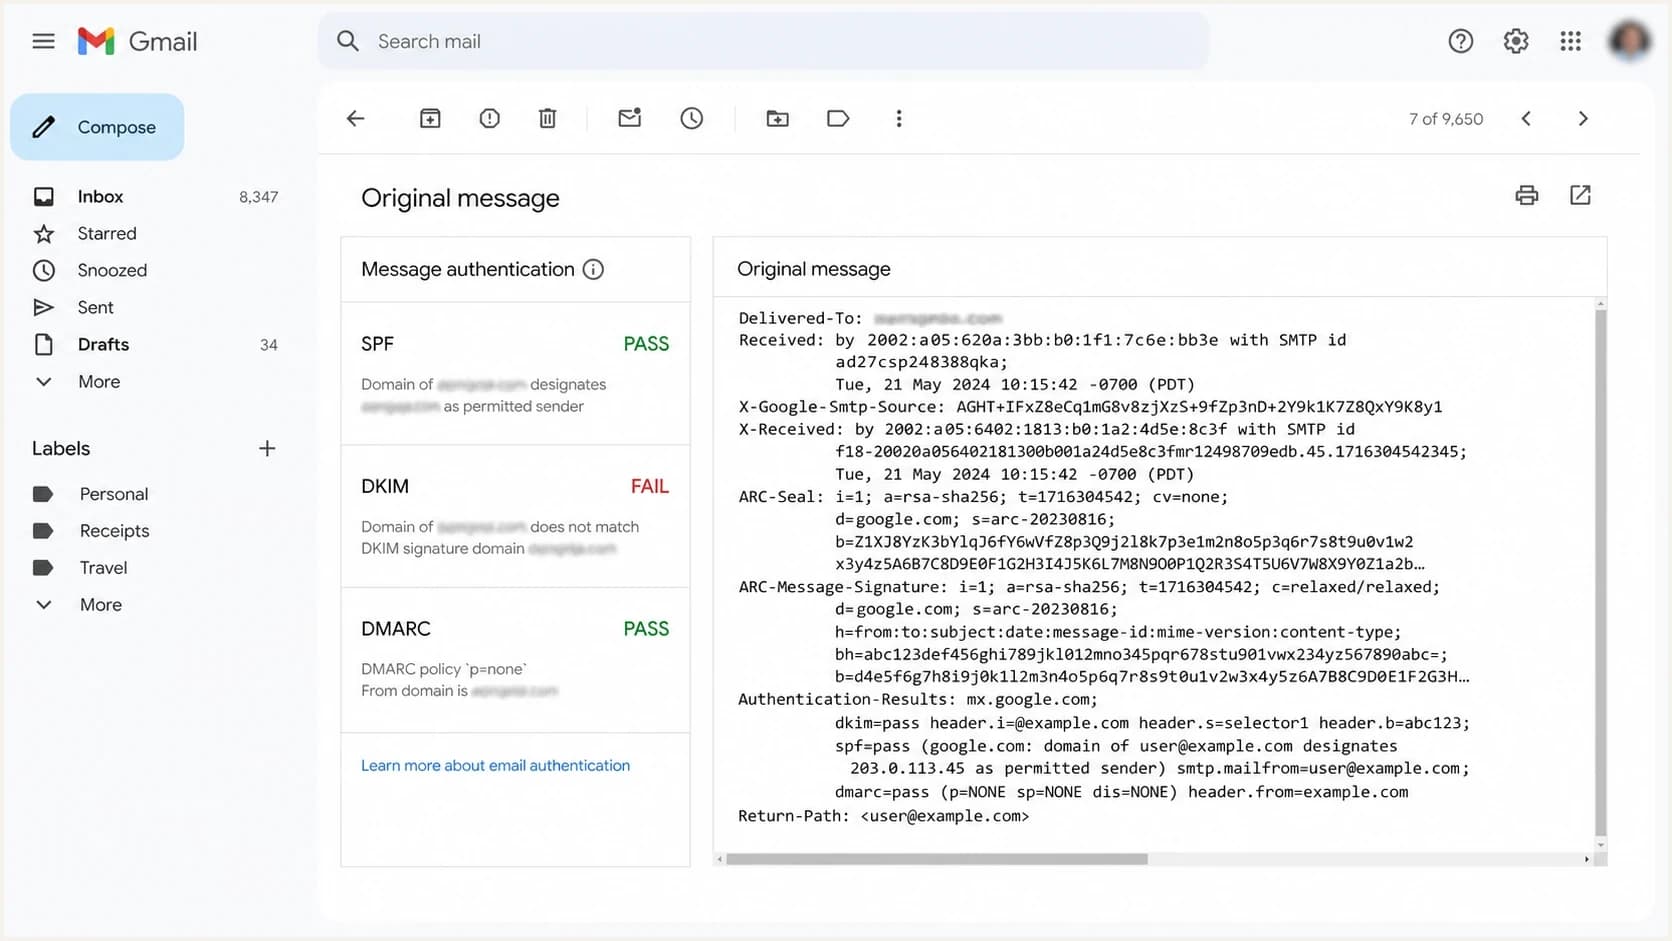Click the Delivered-To header line

pos(870,318)
